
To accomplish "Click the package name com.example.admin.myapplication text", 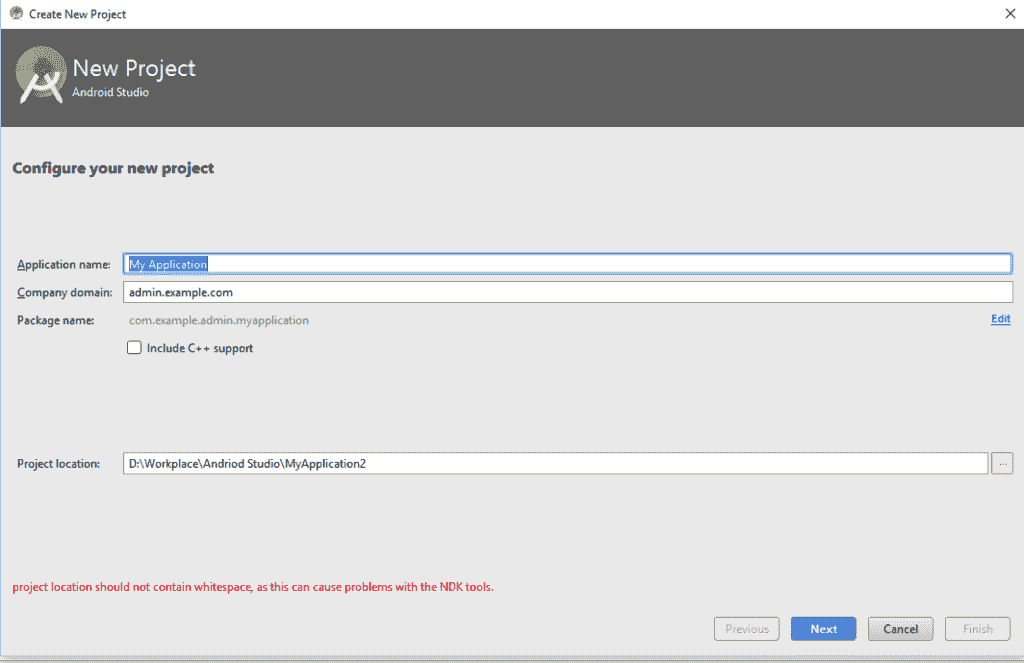I will (219, 320).
